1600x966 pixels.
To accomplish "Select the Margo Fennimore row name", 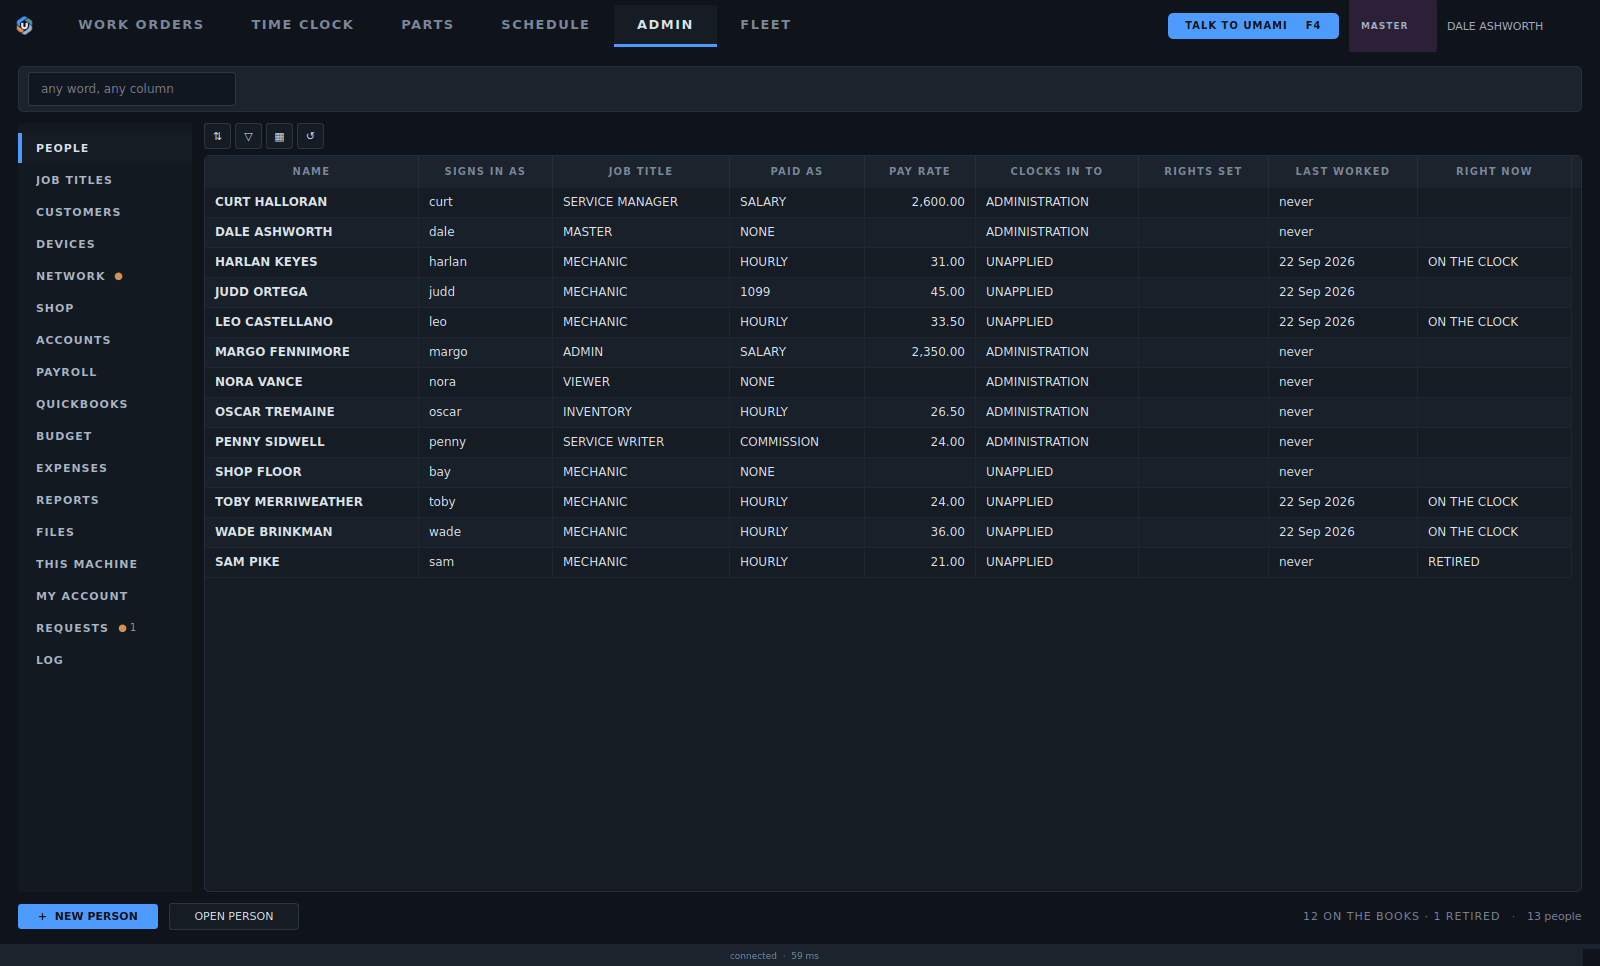I will click(x=282, y=352).
